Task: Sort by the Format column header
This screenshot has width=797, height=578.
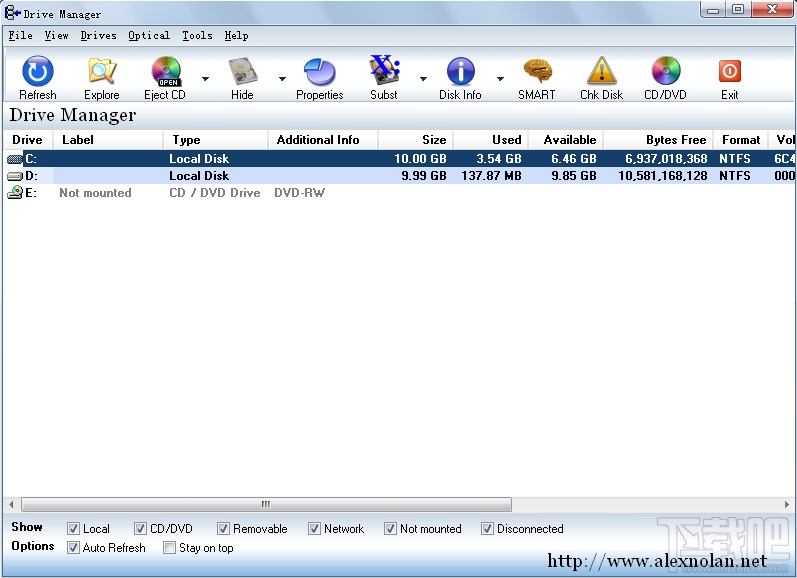Action: (x=741, y=140)
